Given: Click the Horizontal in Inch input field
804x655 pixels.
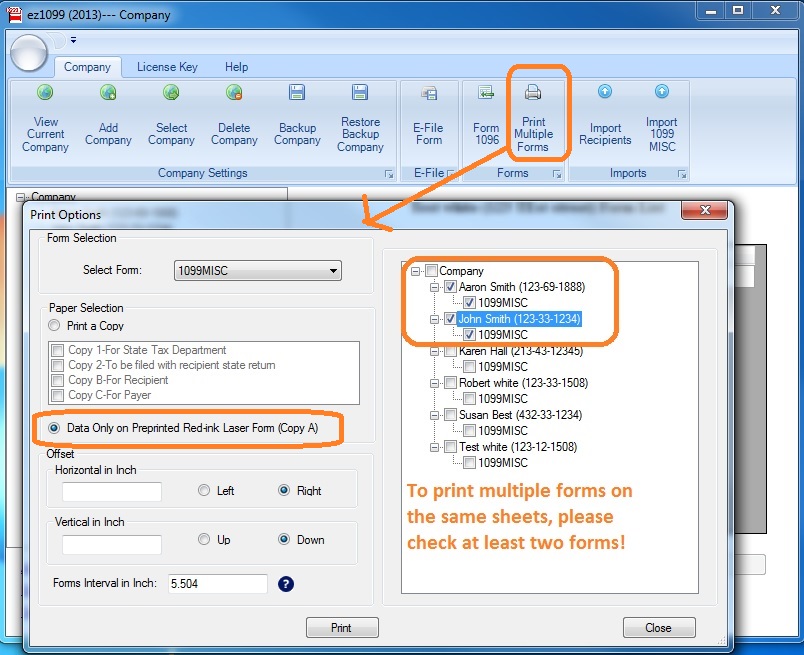Looking at the screenshot, I should coord(112,491).
